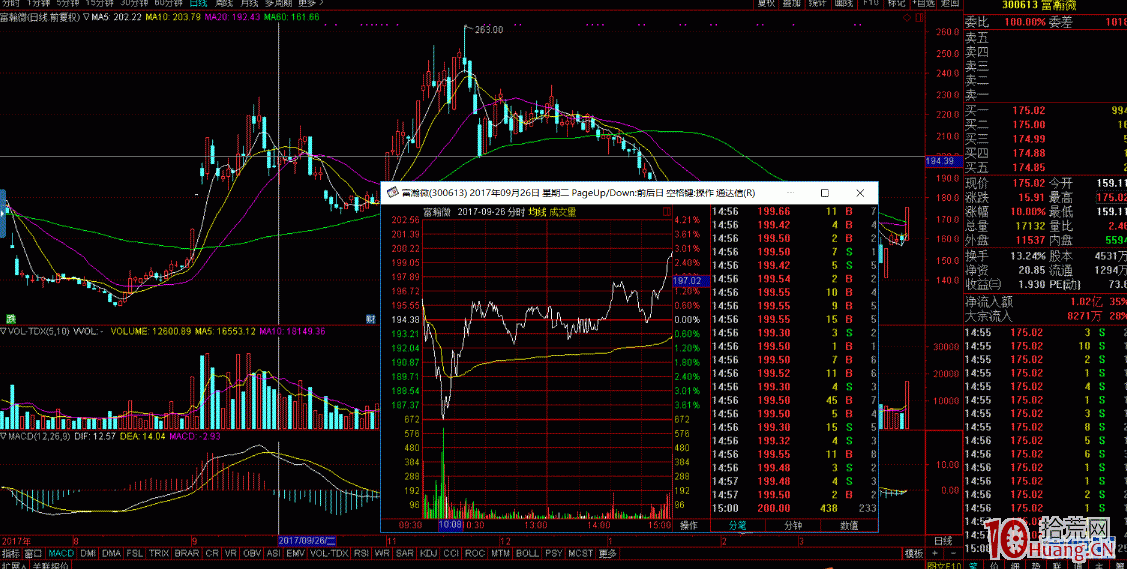Image resolution: width=1127 pixels, height=569 pixels.
Task: Select the WR indicator tab
Action: pos(382,553)
